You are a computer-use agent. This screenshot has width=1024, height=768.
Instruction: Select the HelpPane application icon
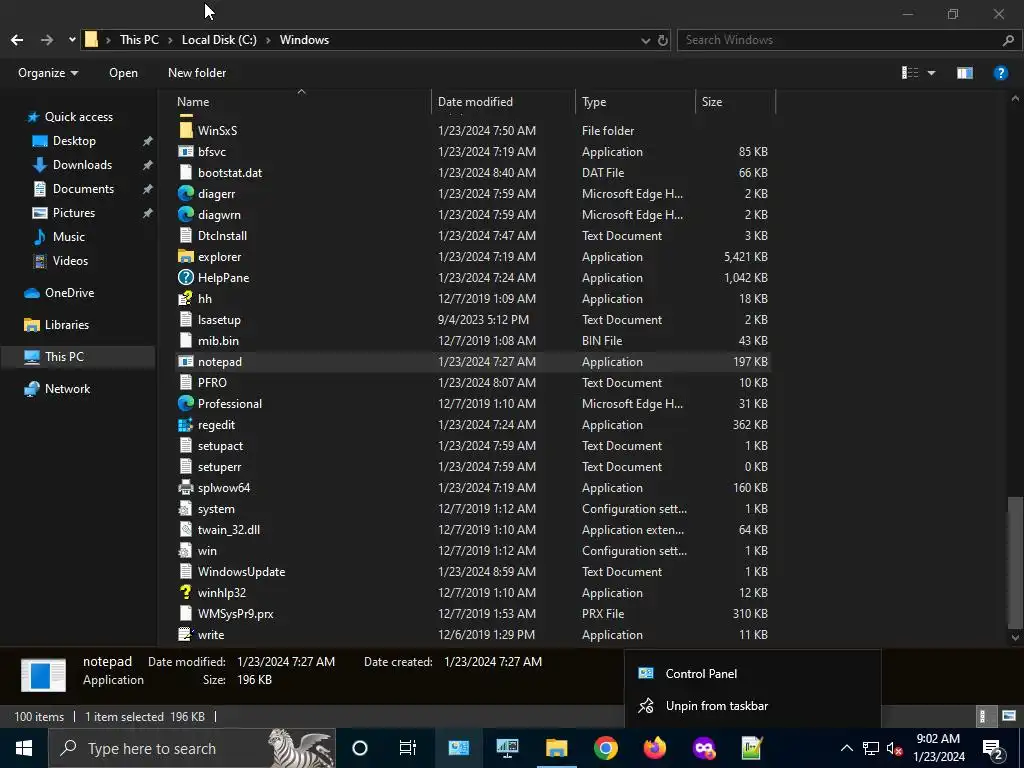185,278
